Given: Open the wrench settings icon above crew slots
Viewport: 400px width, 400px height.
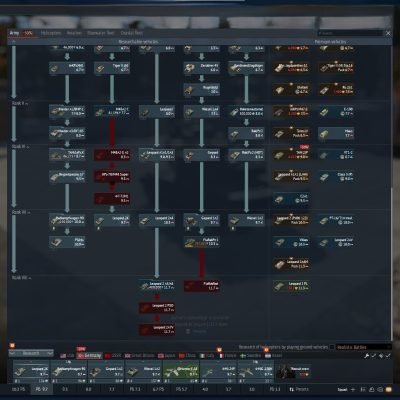Looking at the screenshot, I should pyautogui.click(x=366, y=356).
